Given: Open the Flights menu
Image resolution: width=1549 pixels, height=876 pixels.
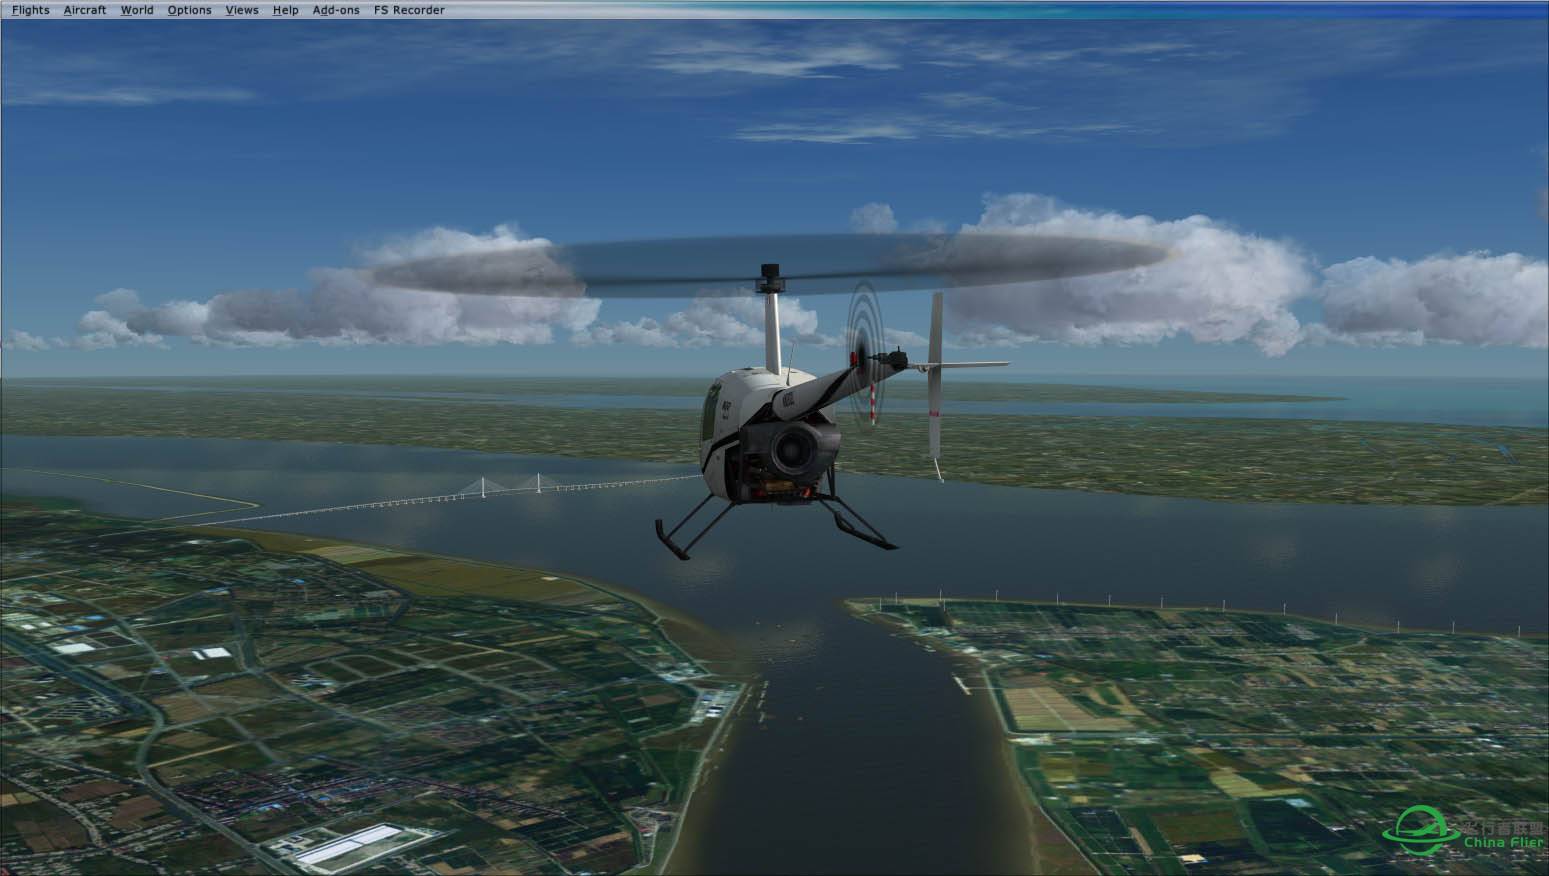Looking at the screenshot, I should tap(30, 10).
